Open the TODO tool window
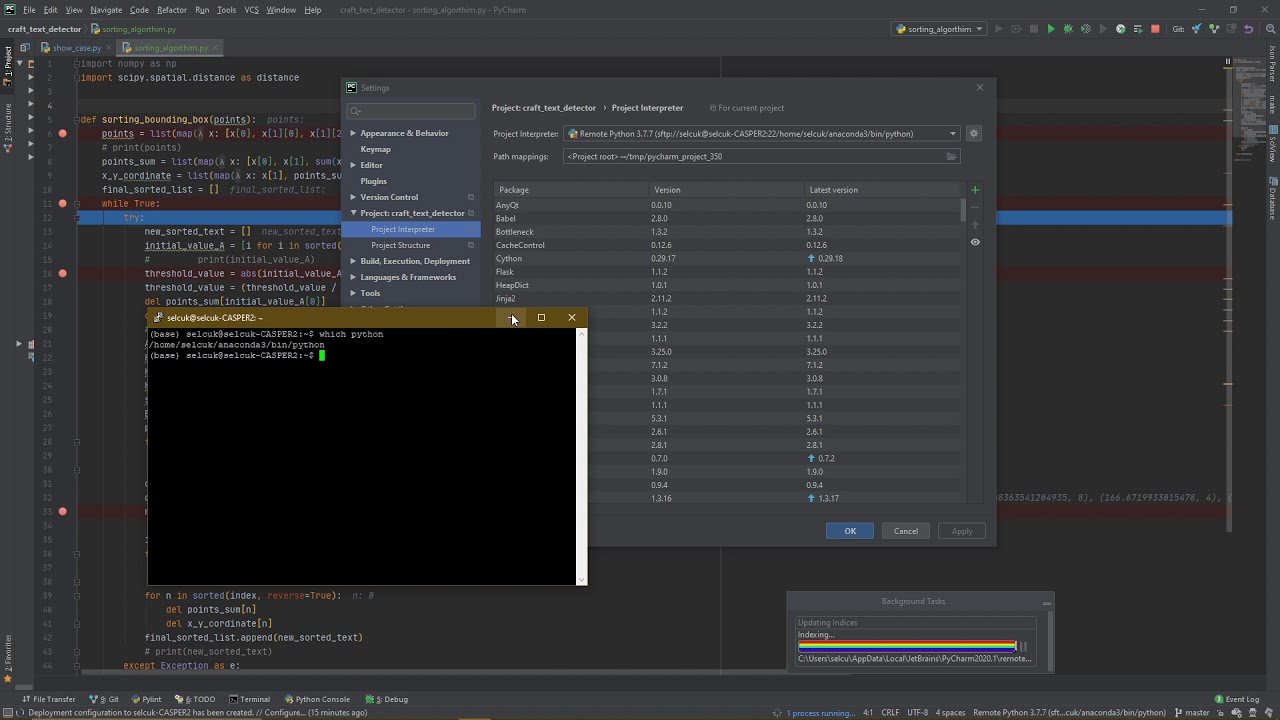The width and height of the screenshot is (1280, 720). point(197,699)
